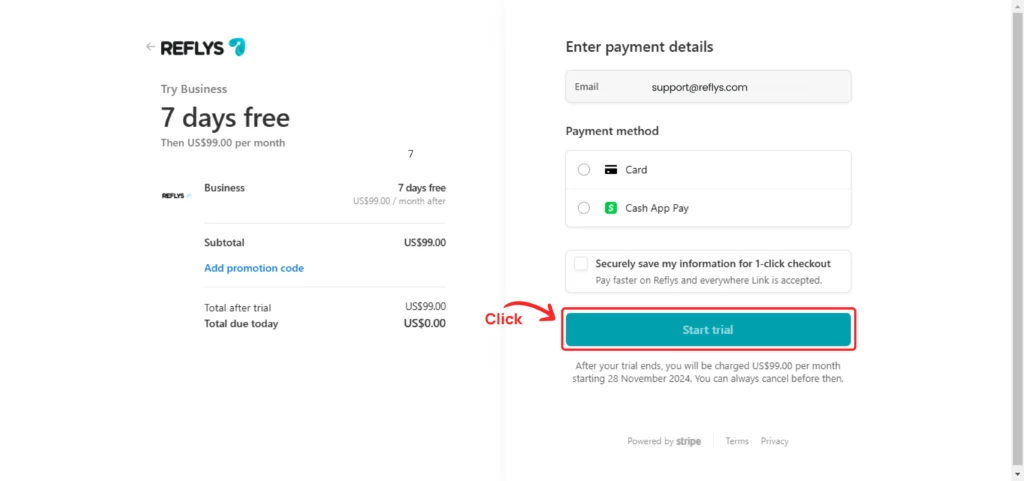Image resolution: width=1024 pixels, height=481 pixels.
Task: Click the Cash App Pay option label
Action: tap(657, 208)
